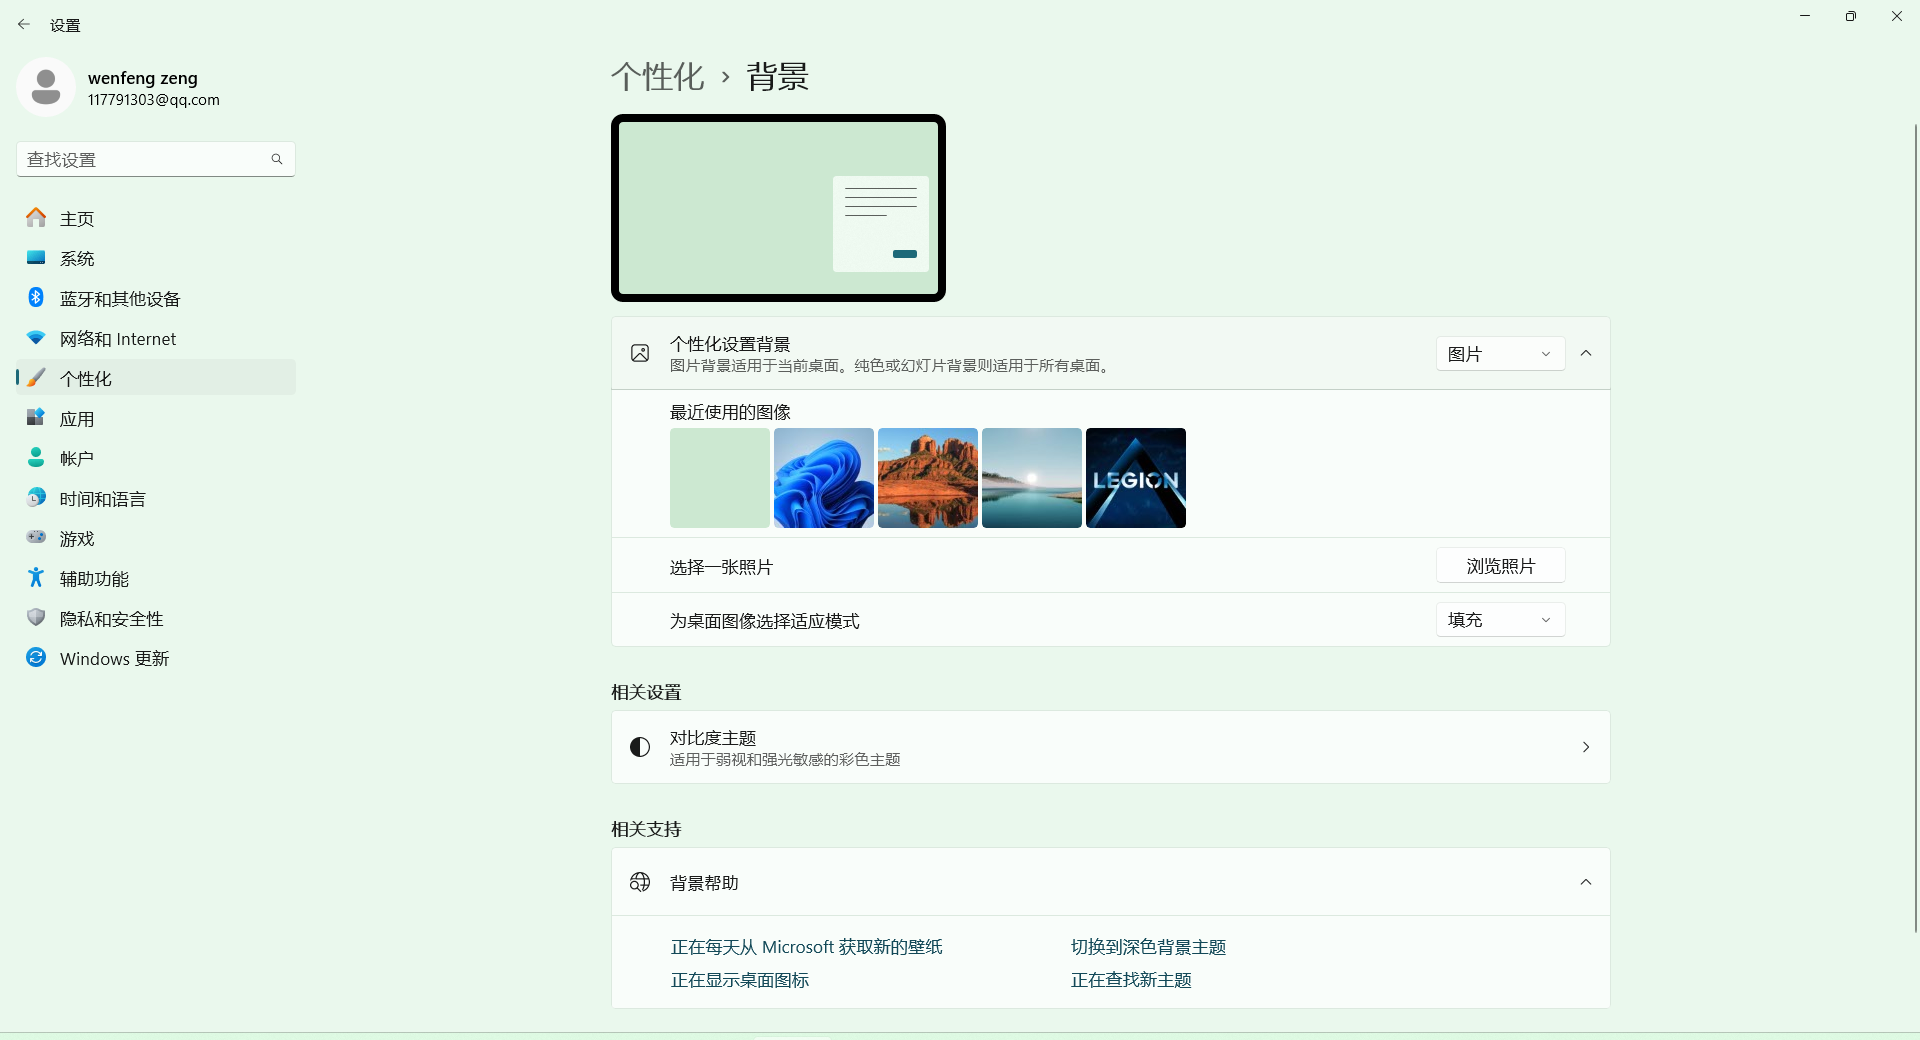Click the globe icon beside 背景帮助
The image size is (1920, 1040).
click(640, 882)
